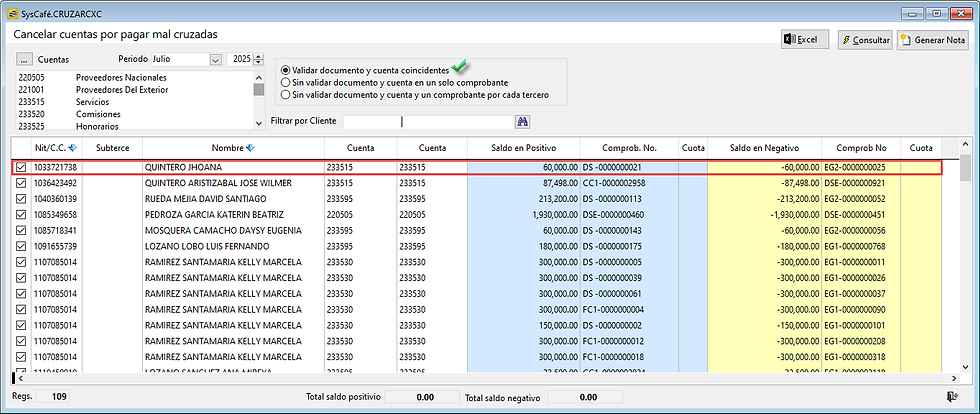Select account 220505 Proveedores Nacionales
Viewport: 980px width, 414px height.
[x=134, y=78]
